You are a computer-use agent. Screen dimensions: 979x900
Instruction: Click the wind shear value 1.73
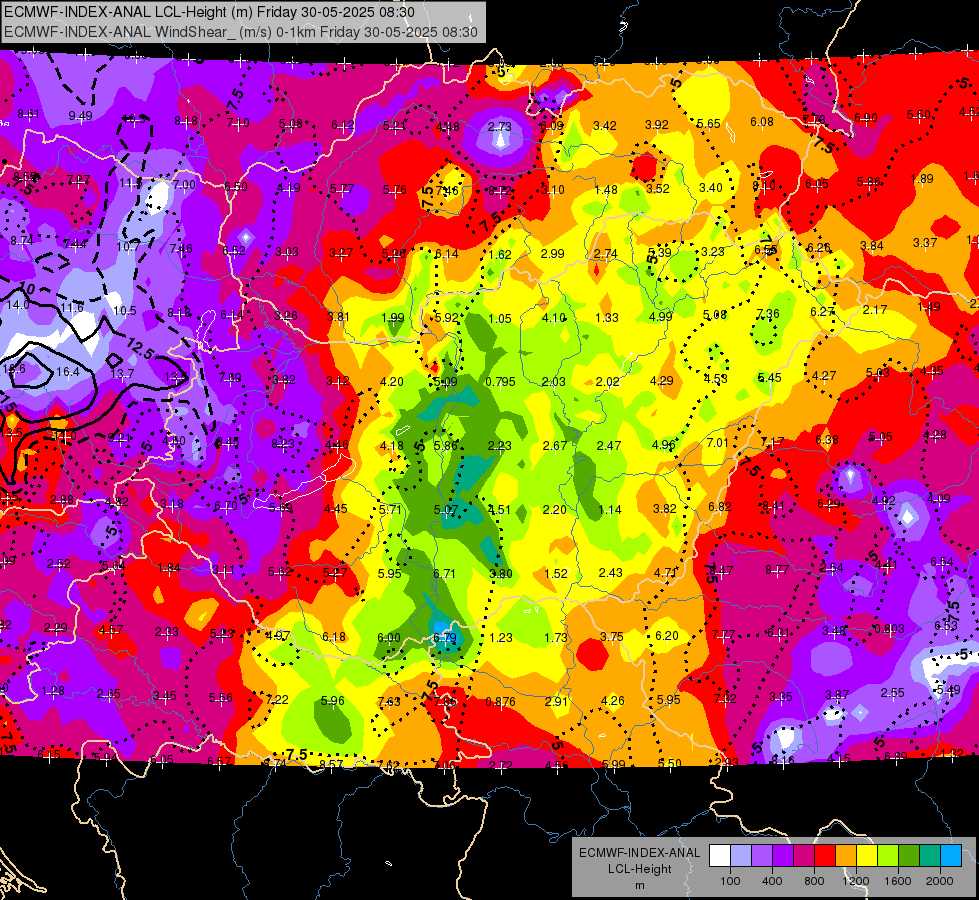(556, 638)
